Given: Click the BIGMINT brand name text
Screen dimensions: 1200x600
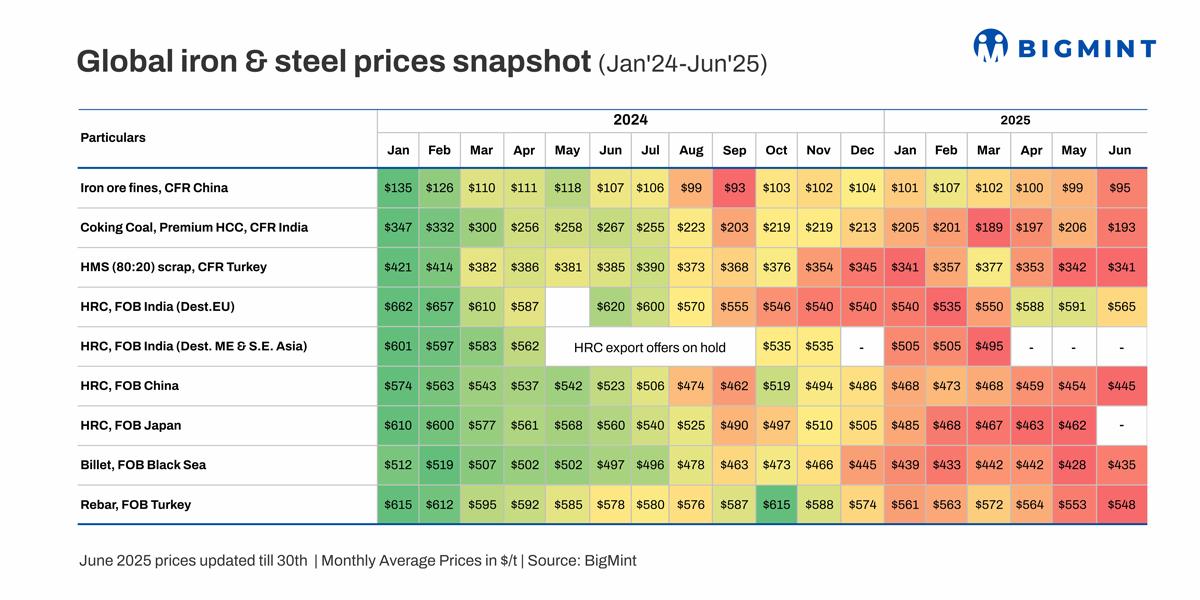Looking at the screenshot, I should point(1086,47).
